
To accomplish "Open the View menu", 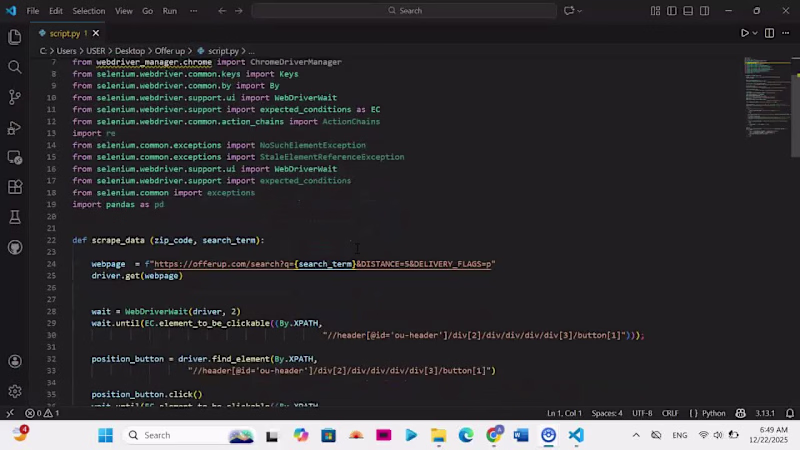I will coord(123,11).
